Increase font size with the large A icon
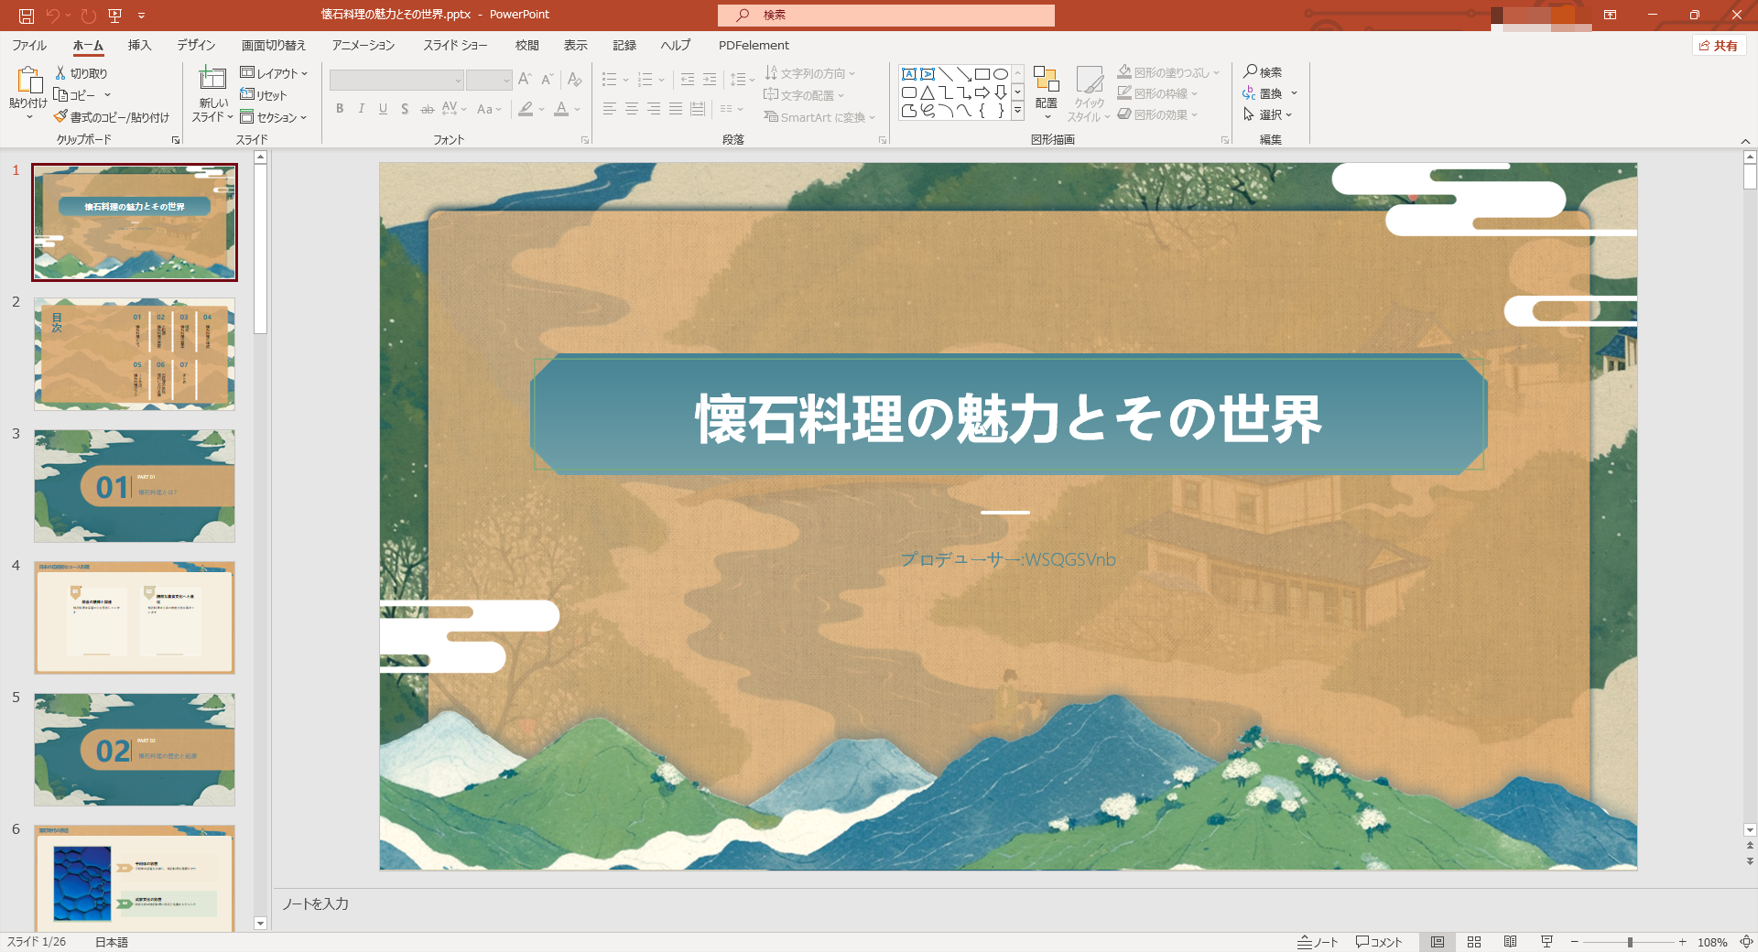The image size is (1758, 952). [x=524, y=80]
